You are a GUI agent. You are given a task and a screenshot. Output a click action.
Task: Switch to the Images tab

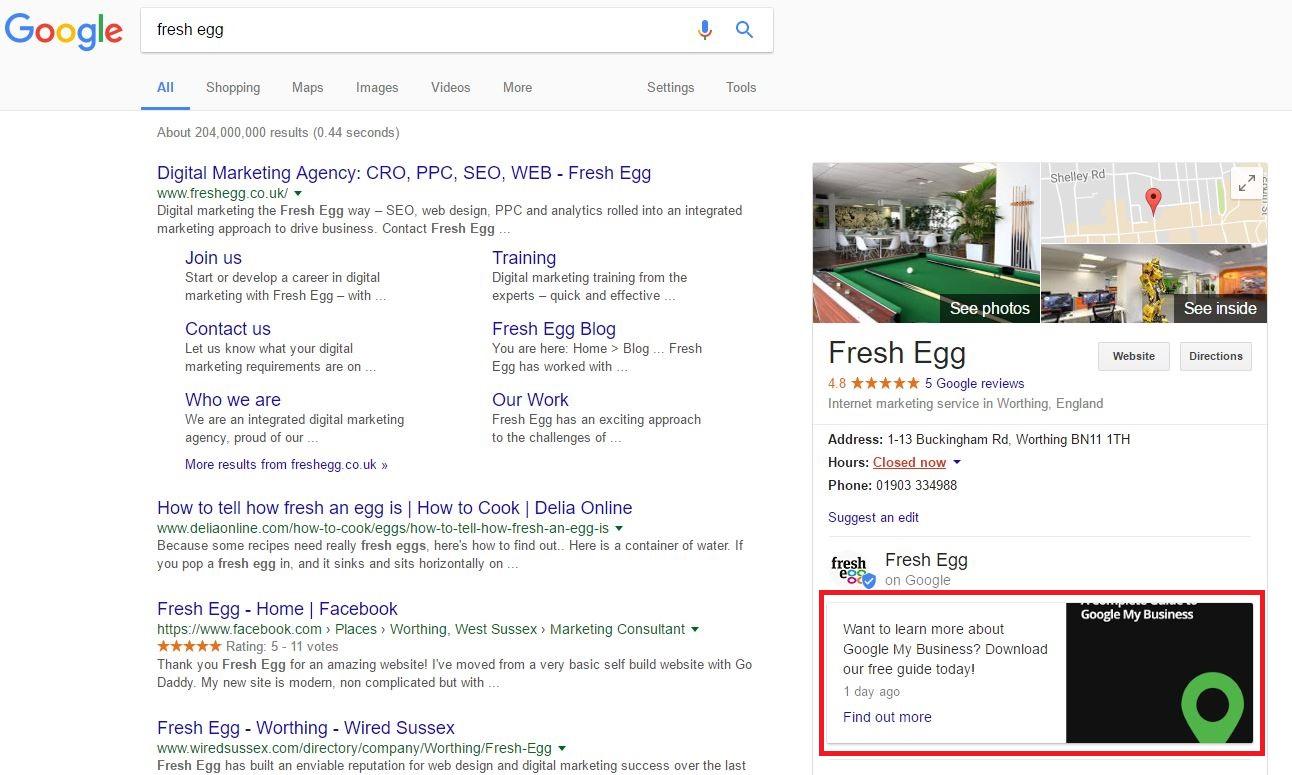coord(377,88)
